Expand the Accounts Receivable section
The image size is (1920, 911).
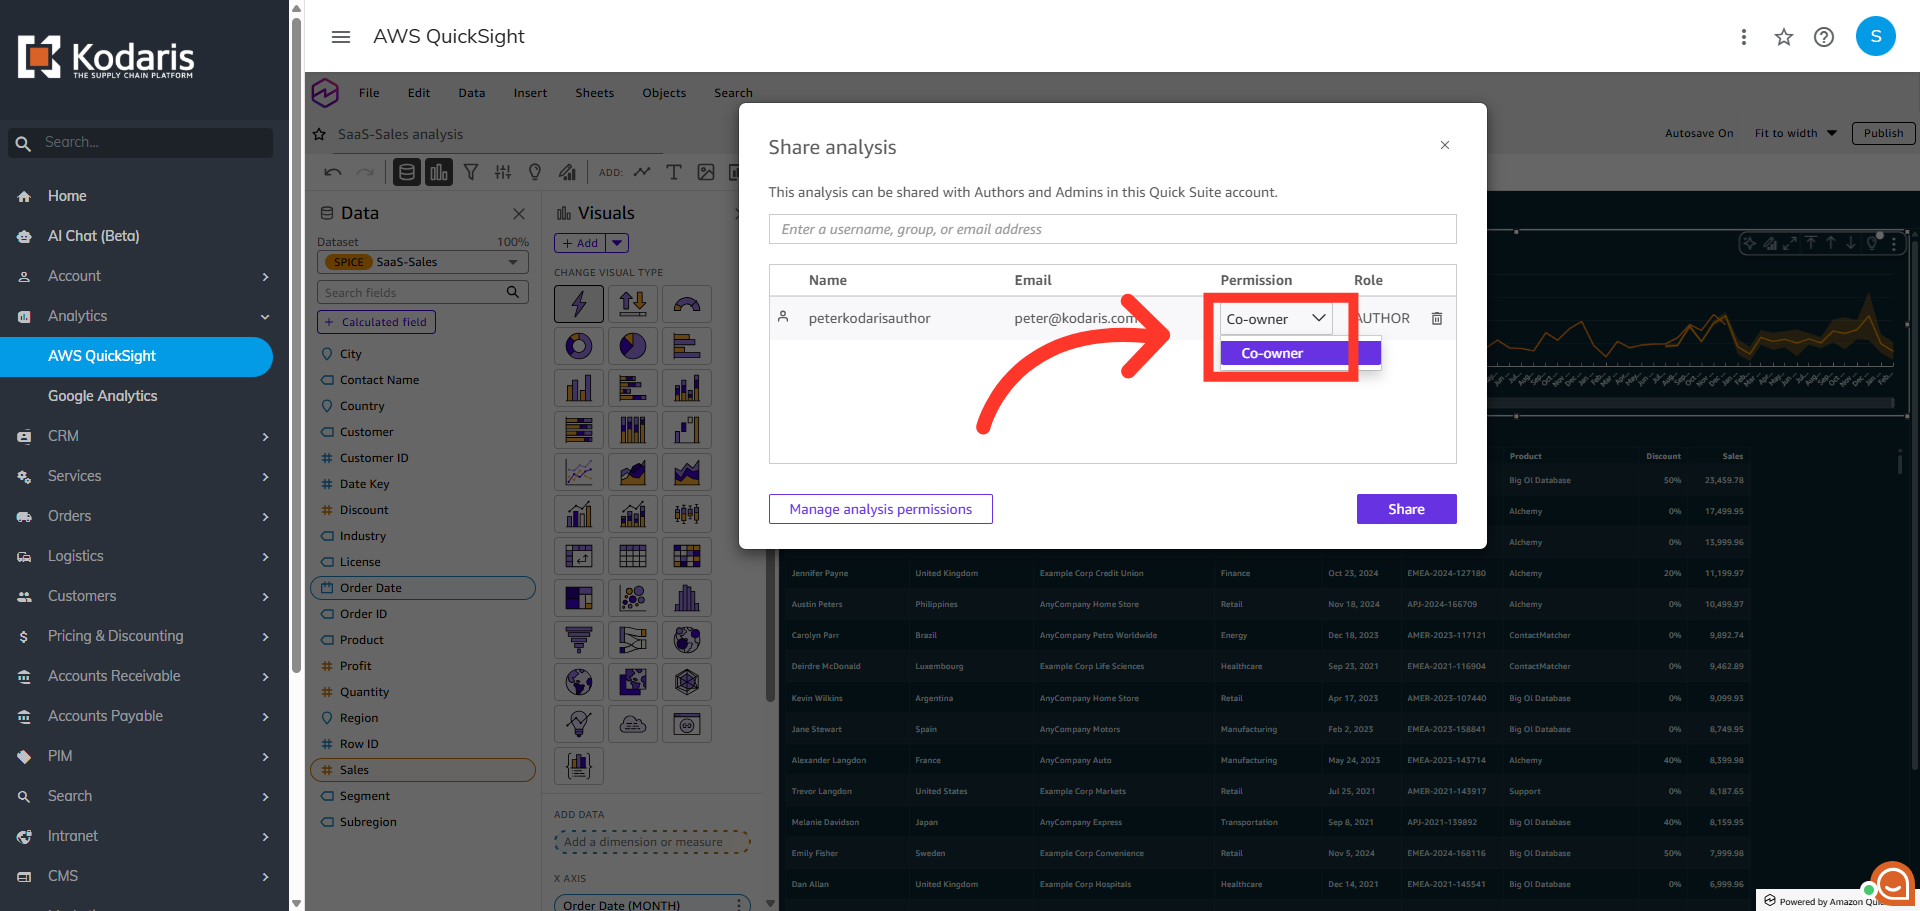(x=265, y=676)
